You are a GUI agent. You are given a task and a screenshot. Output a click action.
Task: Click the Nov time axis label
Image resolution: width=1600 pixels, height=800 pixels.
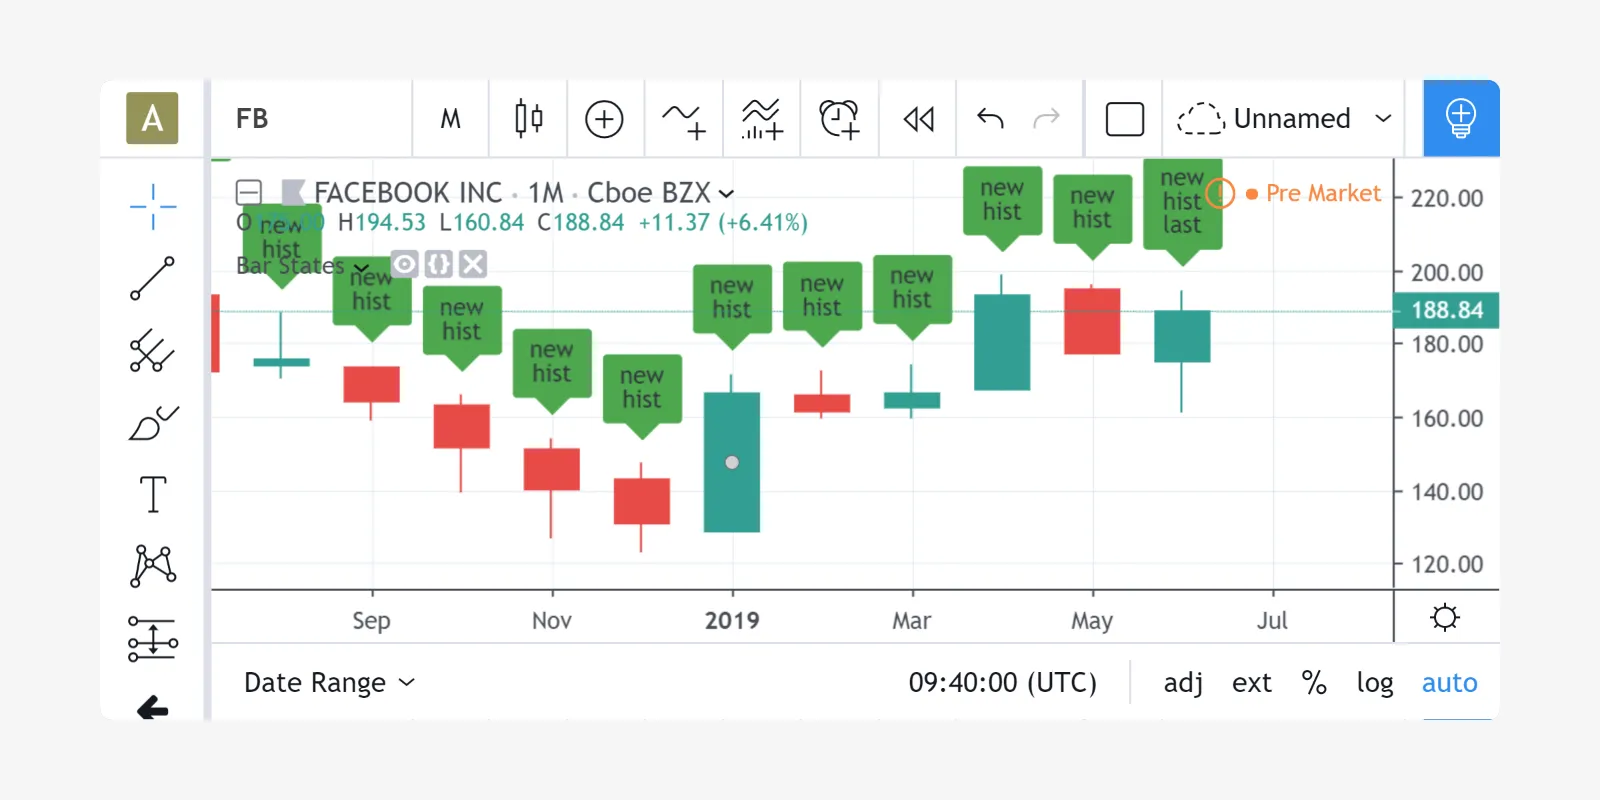552,621
